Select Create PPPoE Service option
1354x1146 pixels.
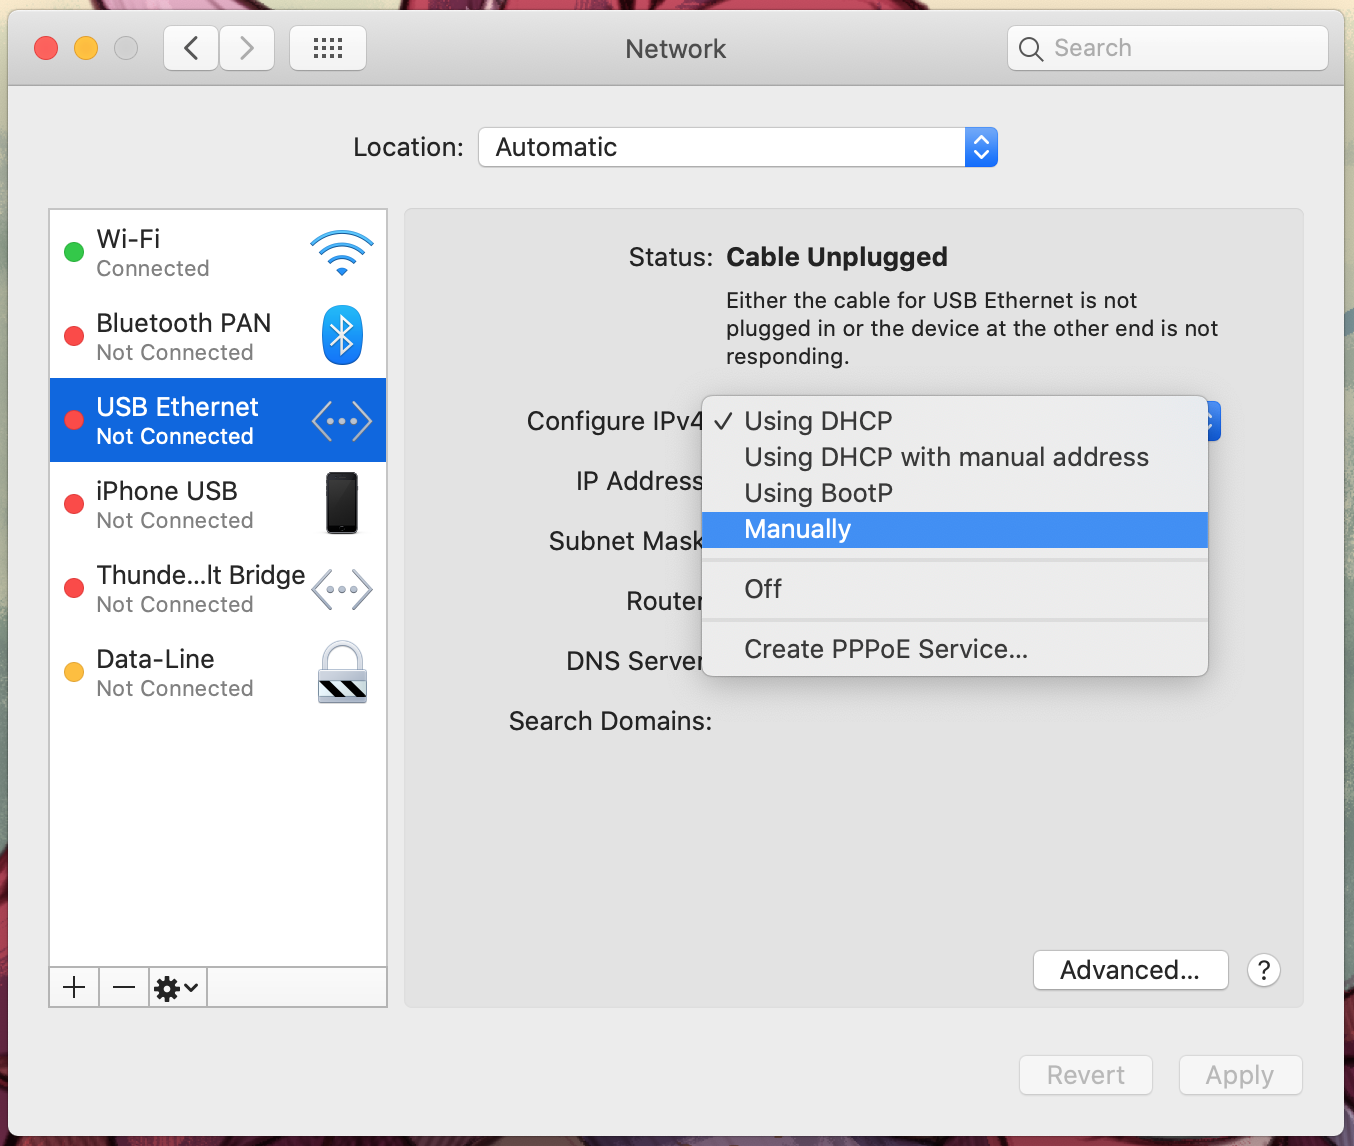tap(885, 649)
